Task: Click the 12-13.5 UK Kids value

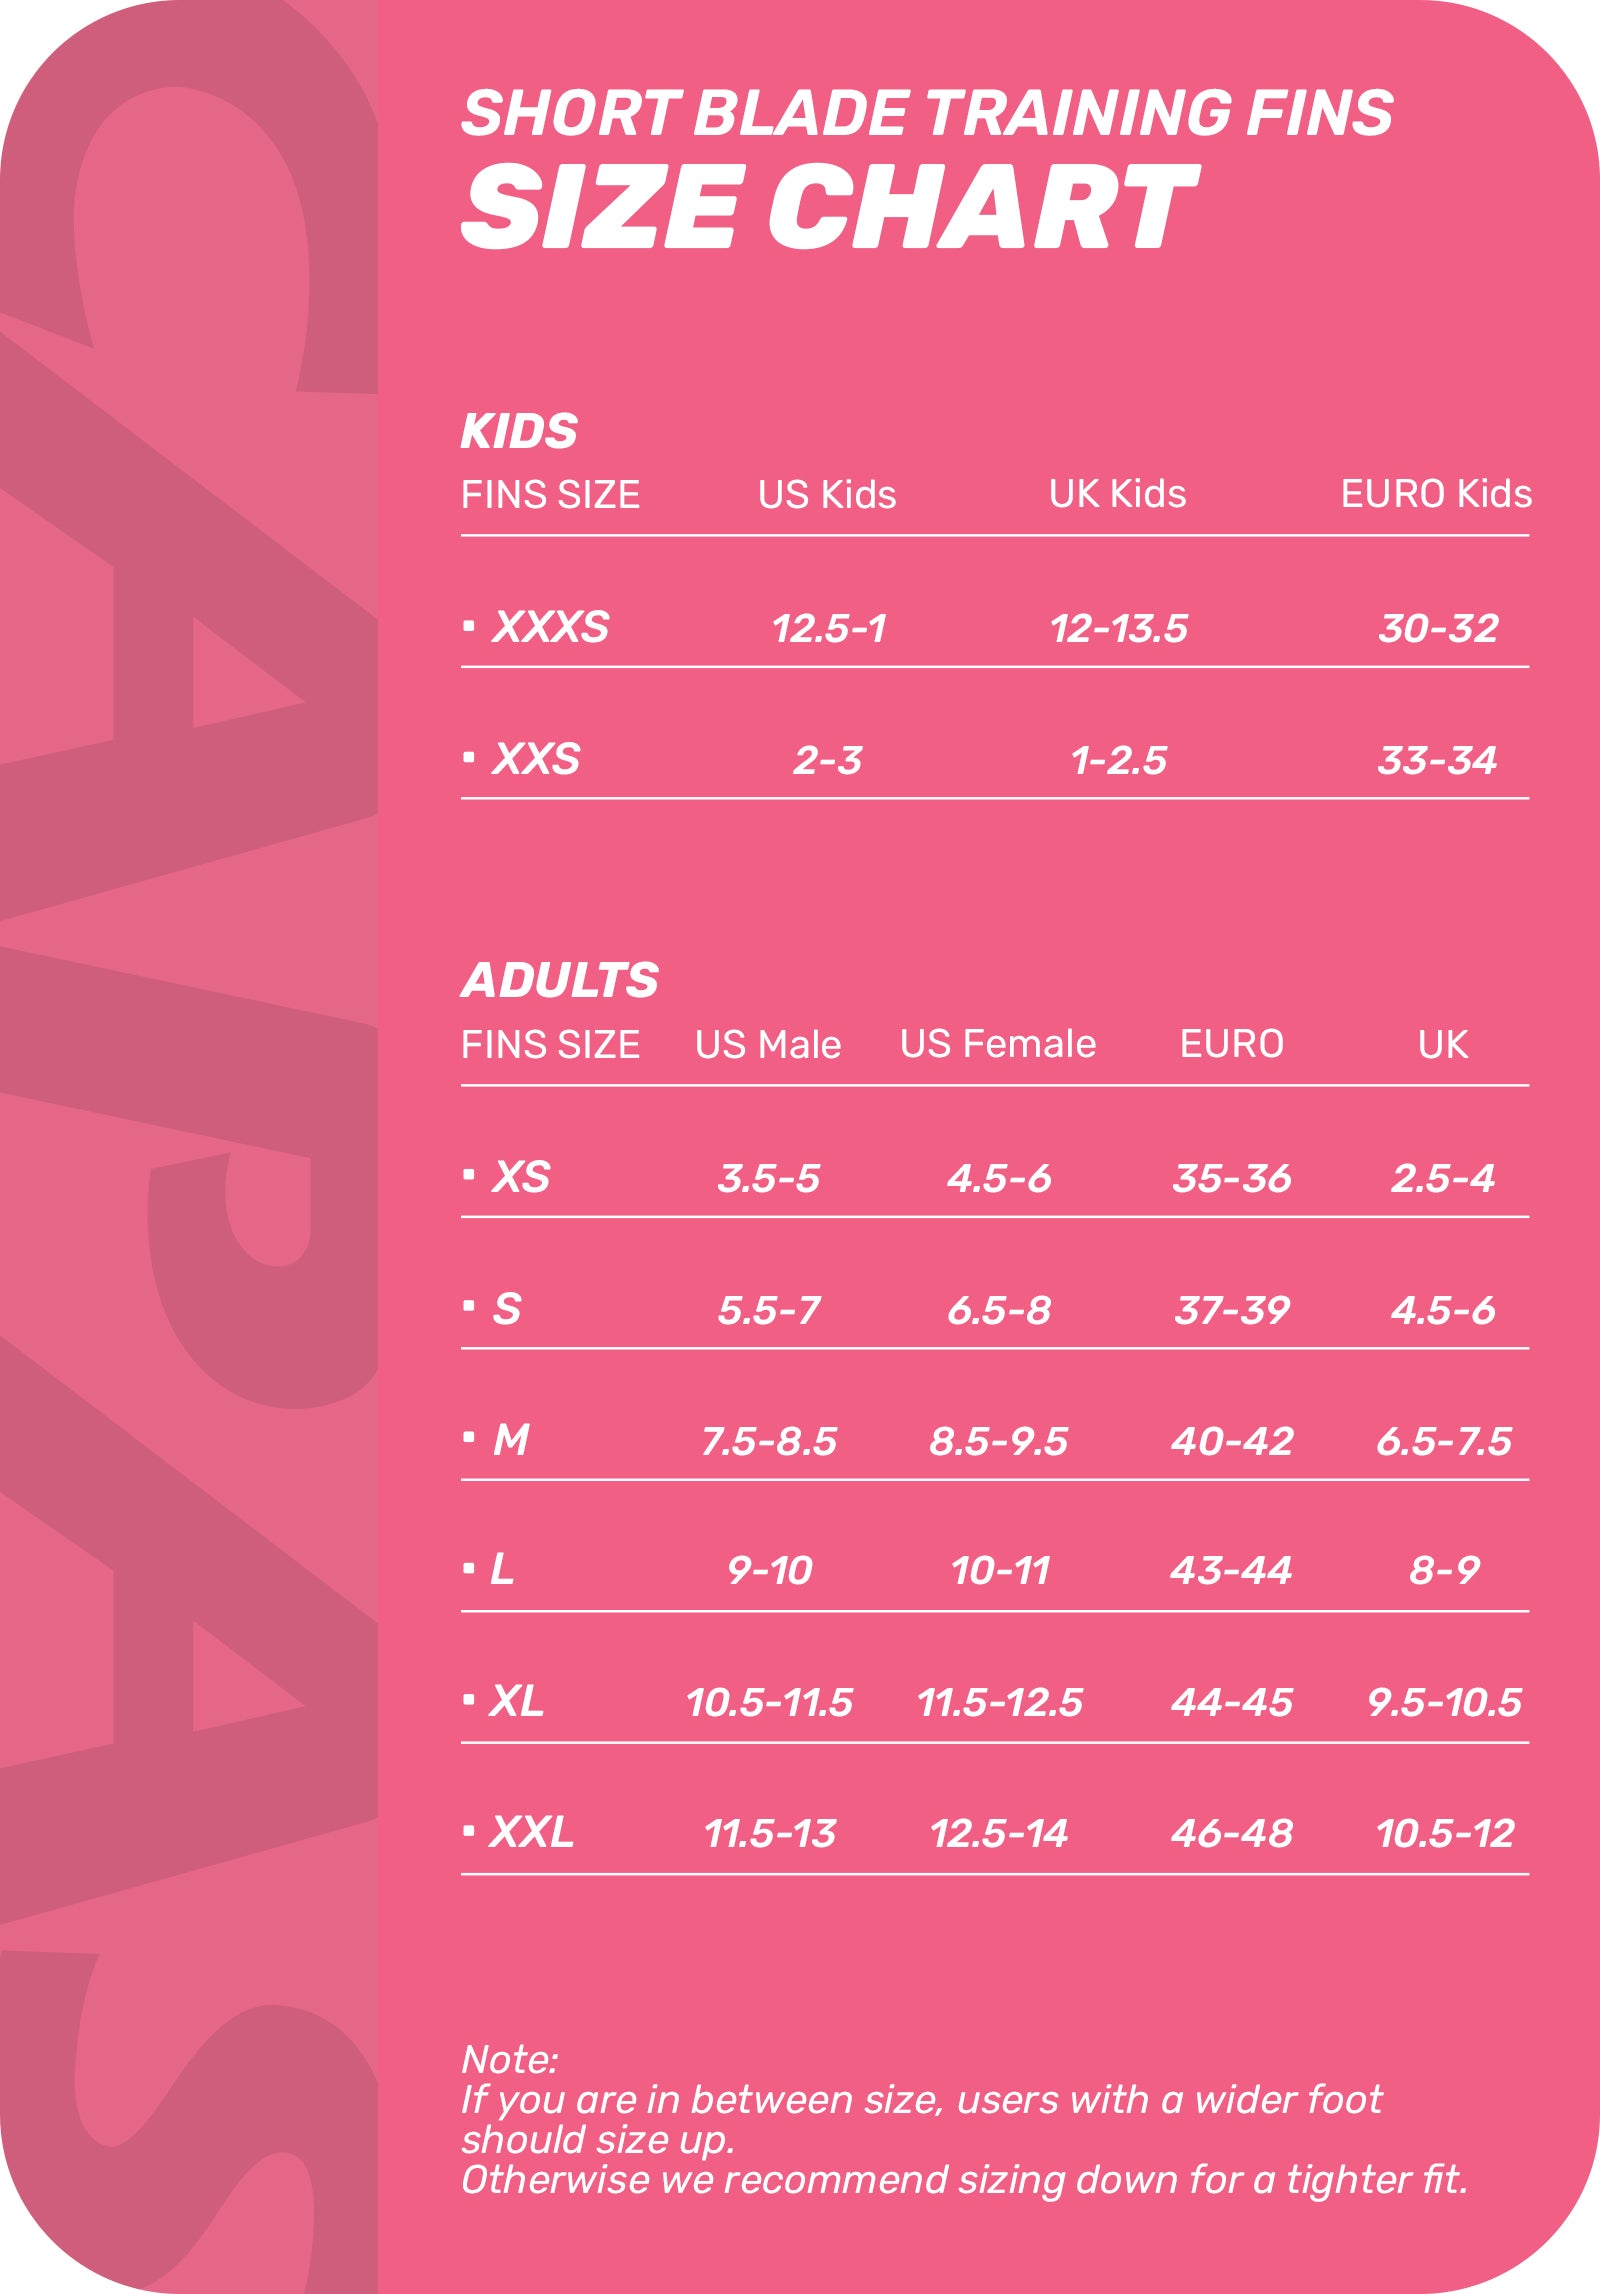Action: pyautogui.click(x=1118, y=628)
